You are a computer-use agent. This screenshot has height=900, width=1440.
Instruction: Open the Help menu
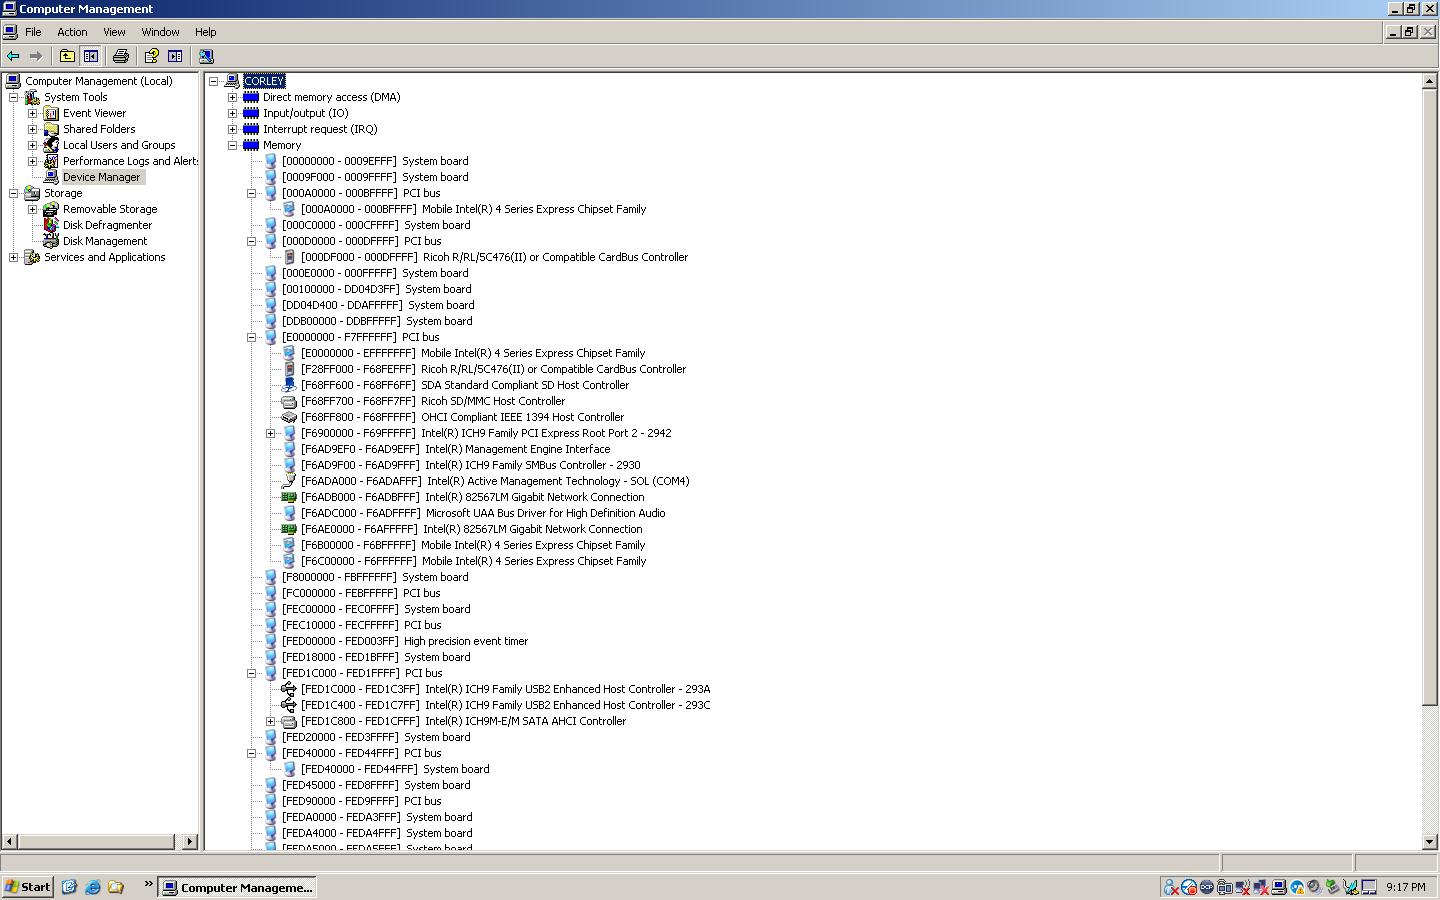coord(205,32)
